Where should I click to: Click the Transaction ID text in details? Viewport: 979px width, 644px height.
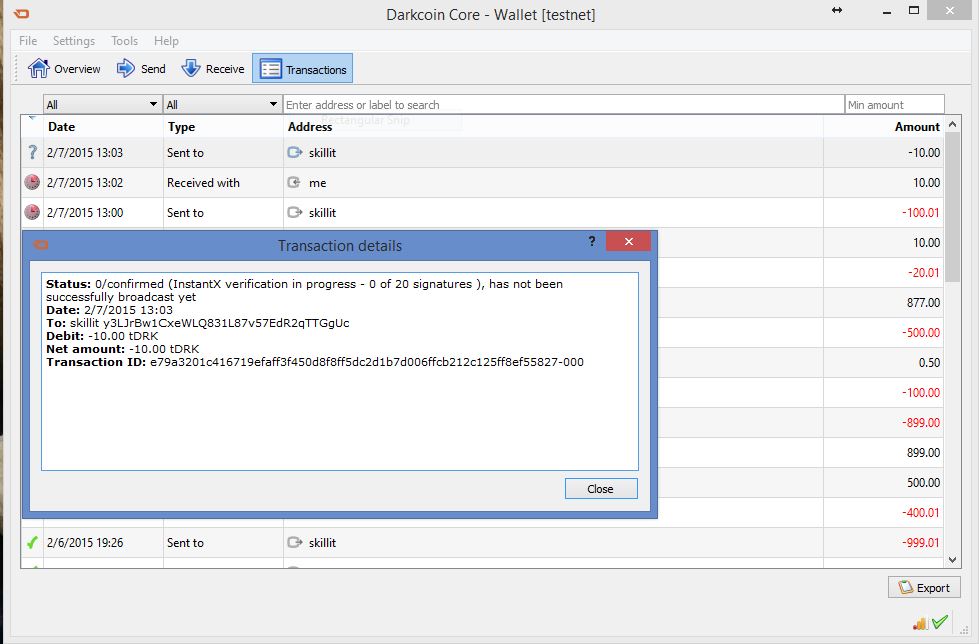tap(315, 362)
